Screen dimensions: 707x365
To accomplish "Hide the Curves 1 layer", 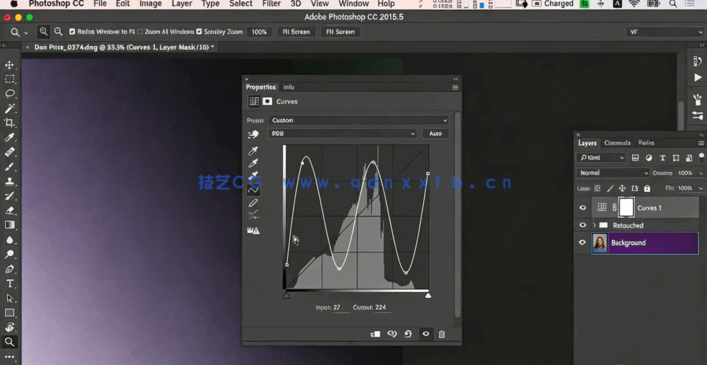I will click(583, 208).
